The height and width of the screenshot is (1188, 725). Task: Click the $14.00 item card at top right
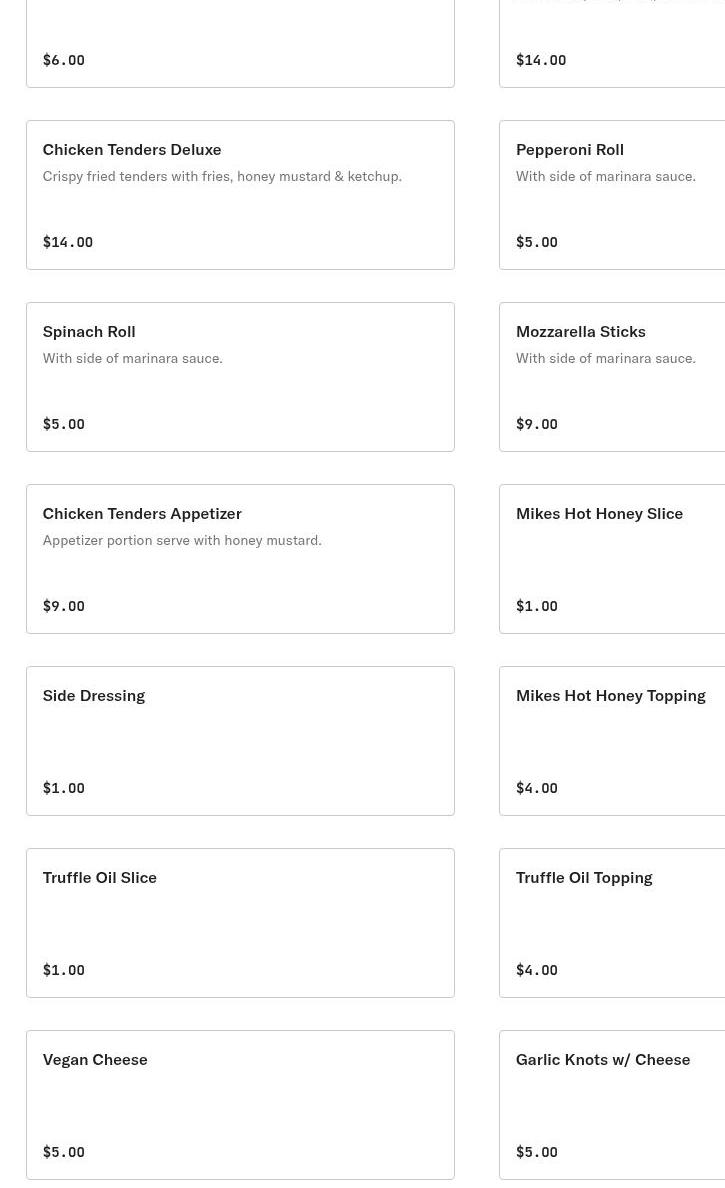[x=612, y=43]
